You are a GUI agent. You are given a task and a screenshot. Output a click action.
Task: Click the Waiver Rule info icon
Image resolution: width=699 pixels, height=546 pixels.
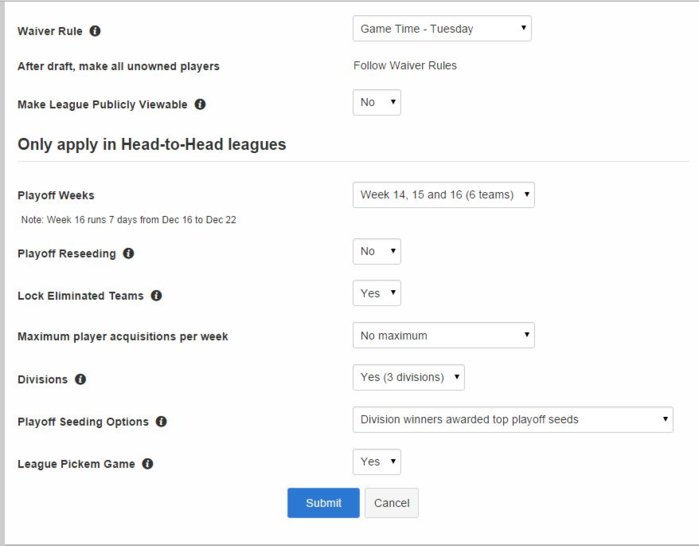95,31
